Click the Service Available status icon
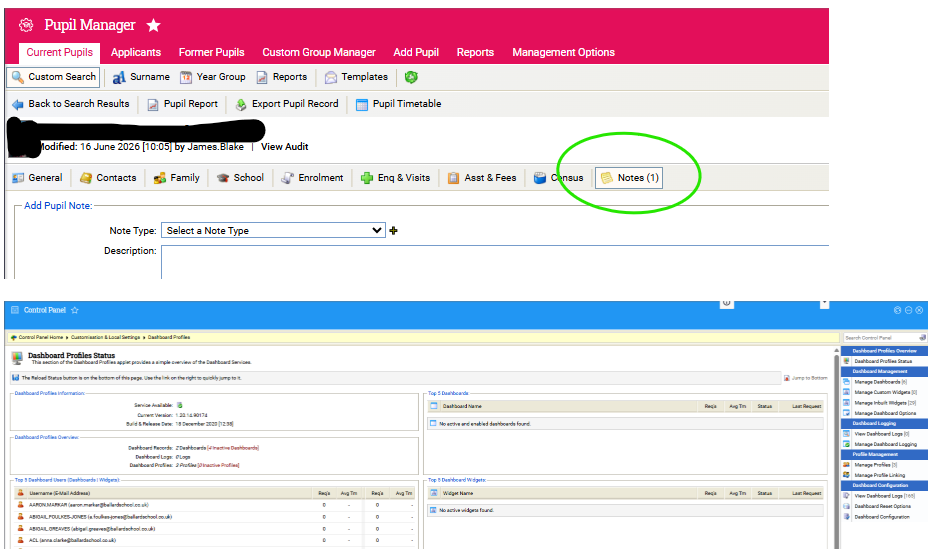 coord(179,405)
